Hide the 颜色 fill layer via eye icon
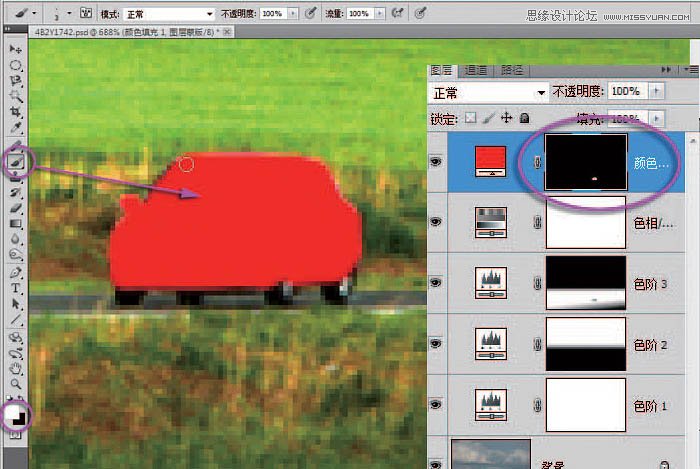 [436, 161]
